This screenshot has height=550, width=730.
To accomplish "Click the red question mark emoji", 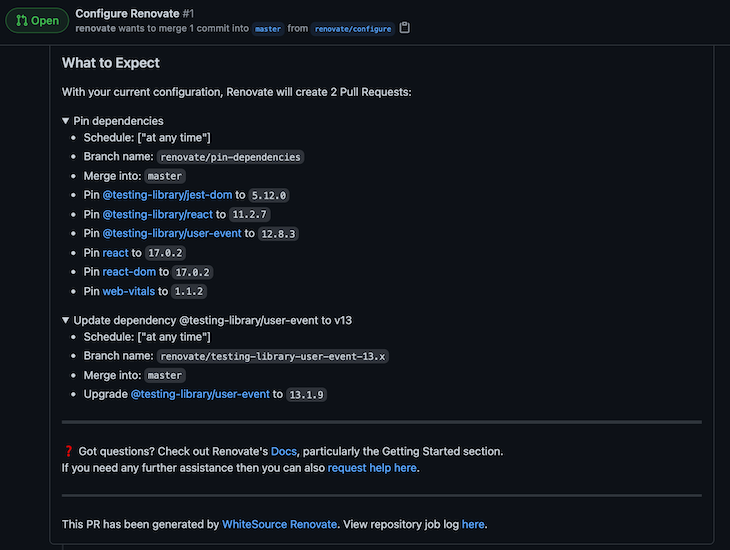I will tap(68, 451).
